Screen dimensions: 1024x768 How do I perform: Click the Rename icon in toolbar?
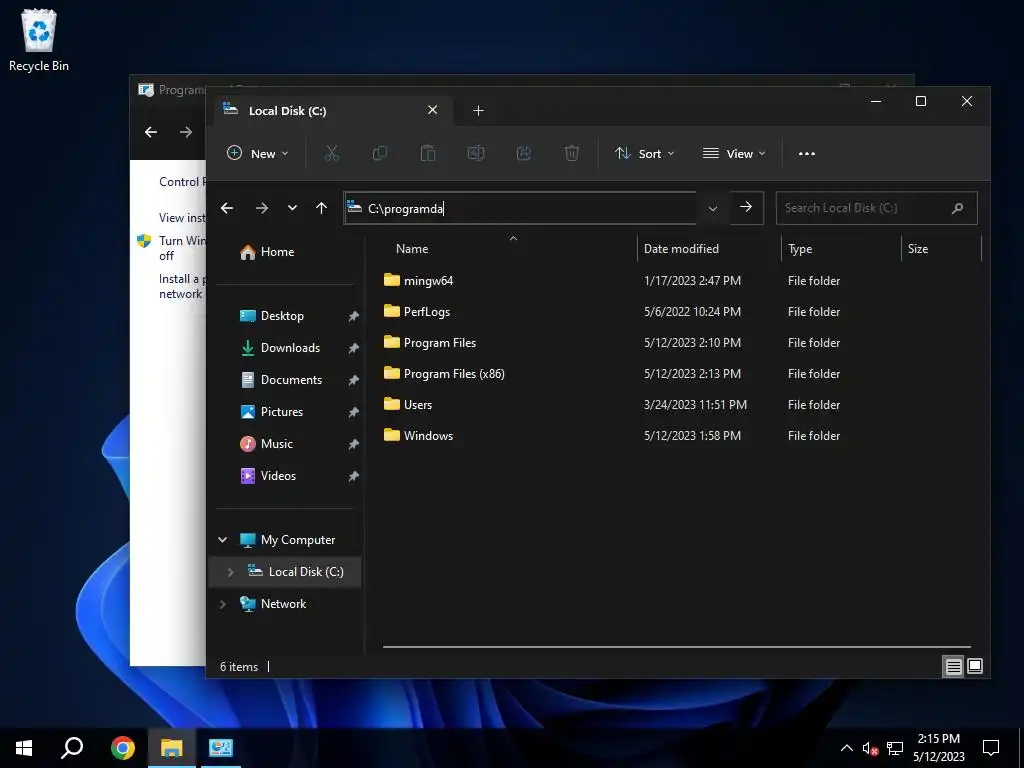pos(475,153)
